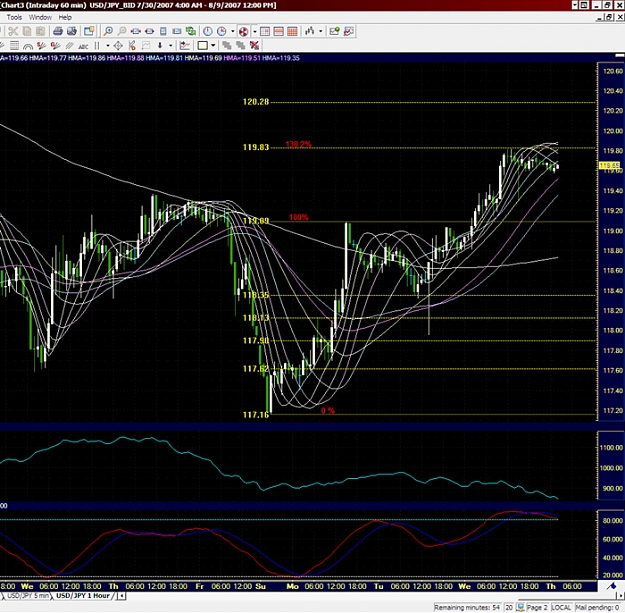This screenshot has width=625, height=613.
Task: Click the title bar dropdown arrow
Action: (x=575, y=5)
